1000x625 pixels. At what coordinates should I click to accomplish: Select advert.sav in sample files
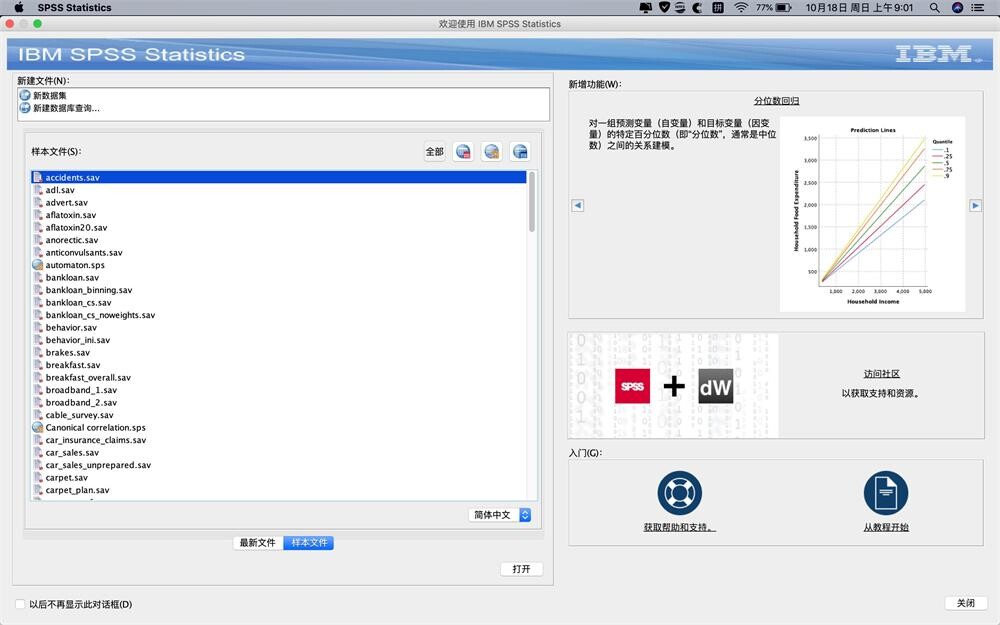[279, 202]
